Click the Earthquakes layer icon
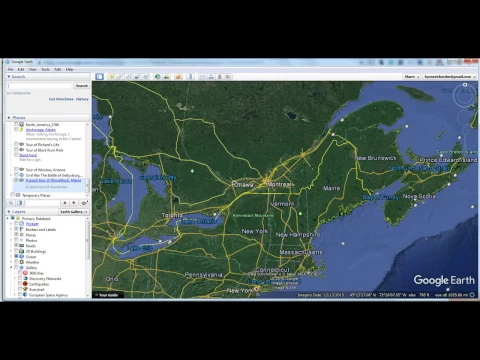480x360 pixels. coord(25,284)
